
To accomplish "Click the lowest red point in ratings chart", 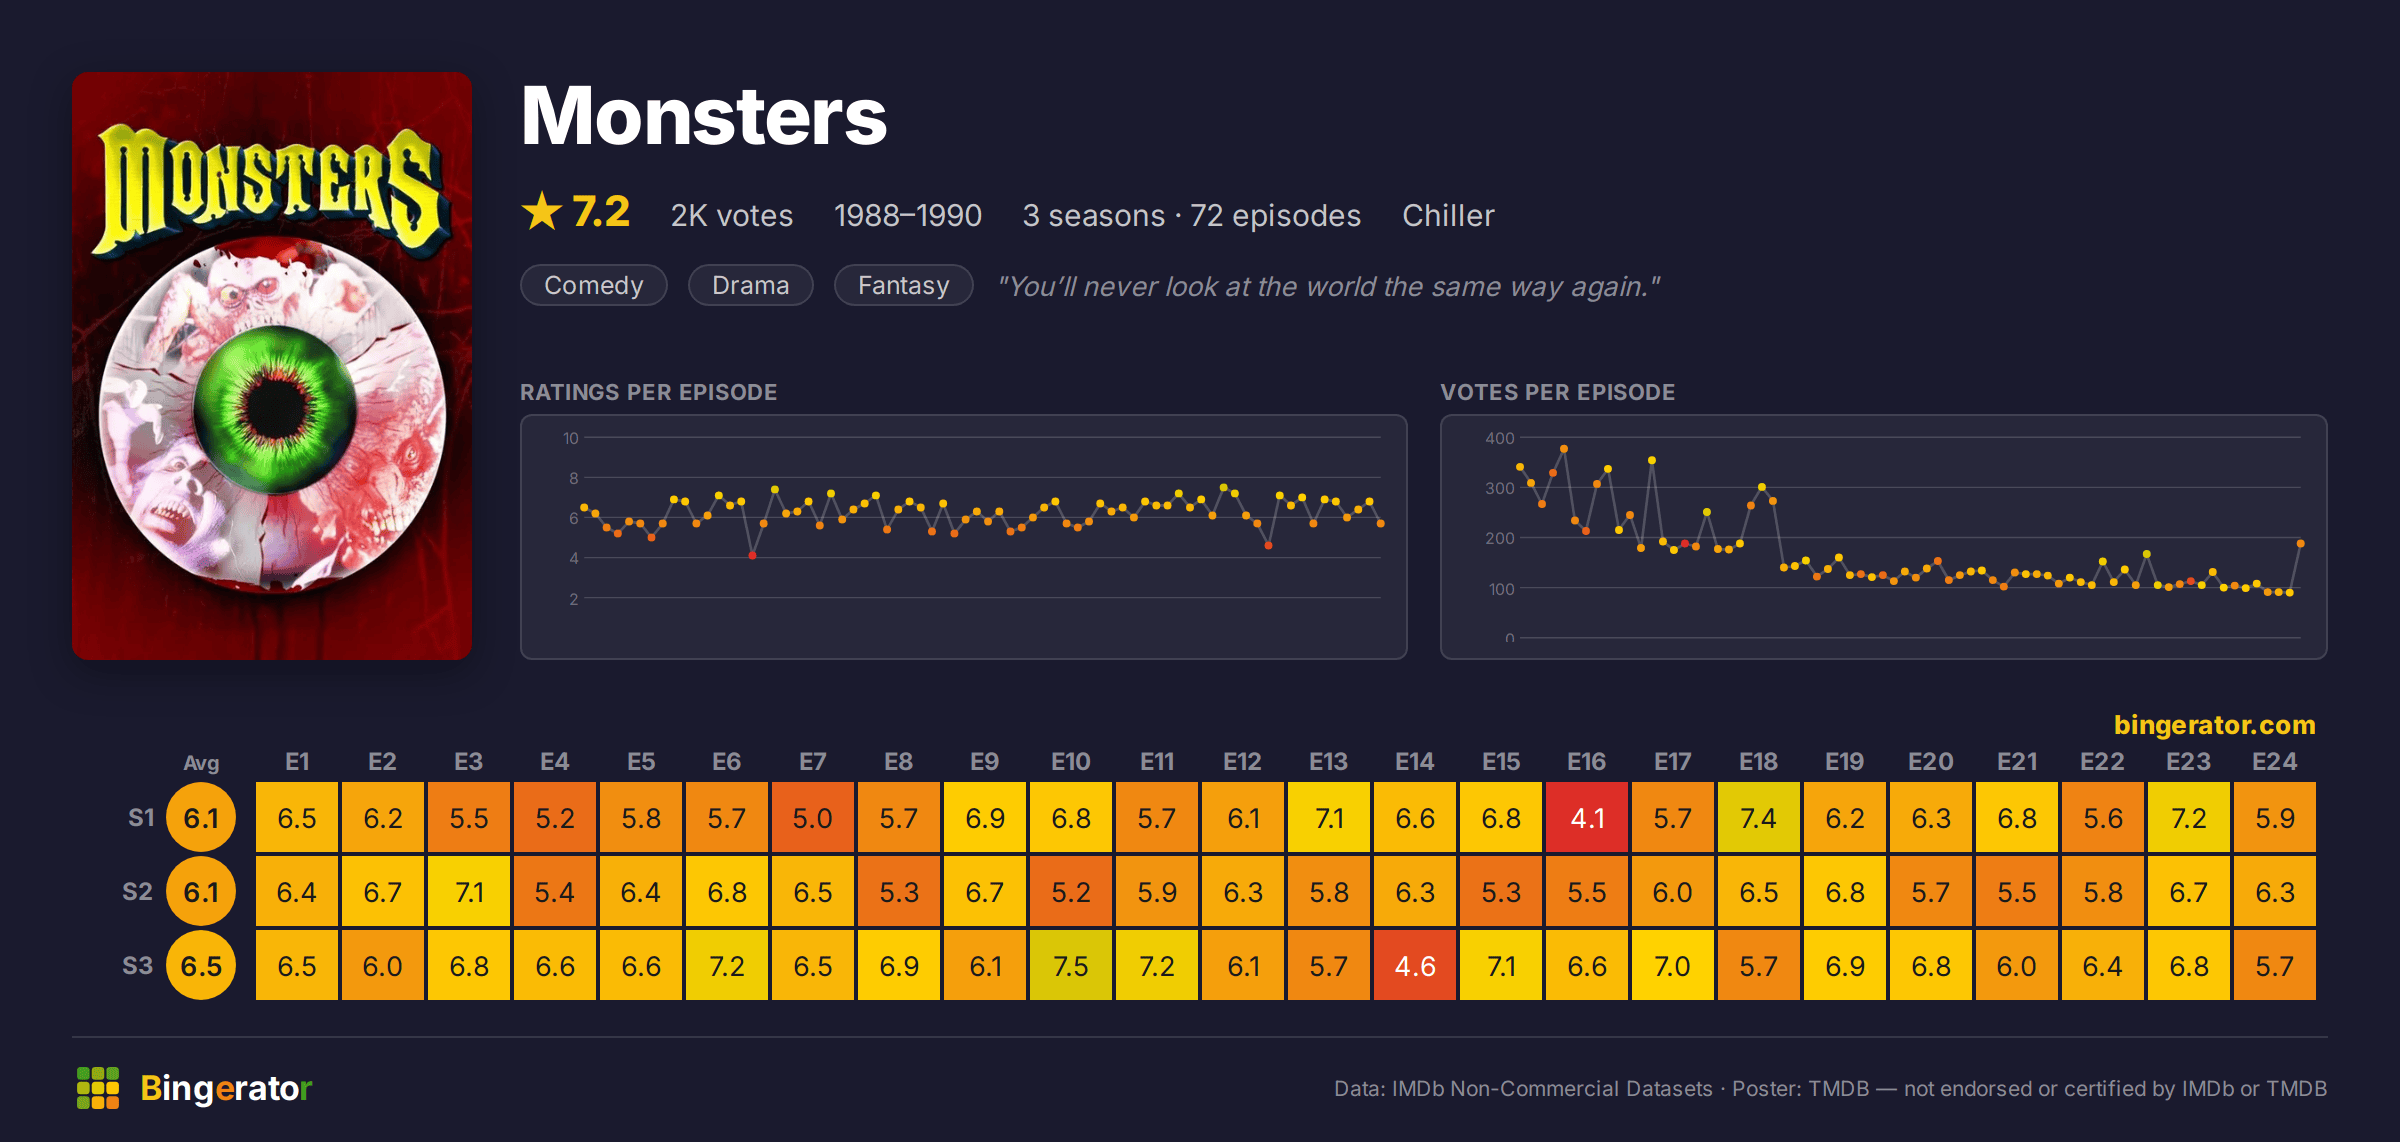I will pos(752,555).
